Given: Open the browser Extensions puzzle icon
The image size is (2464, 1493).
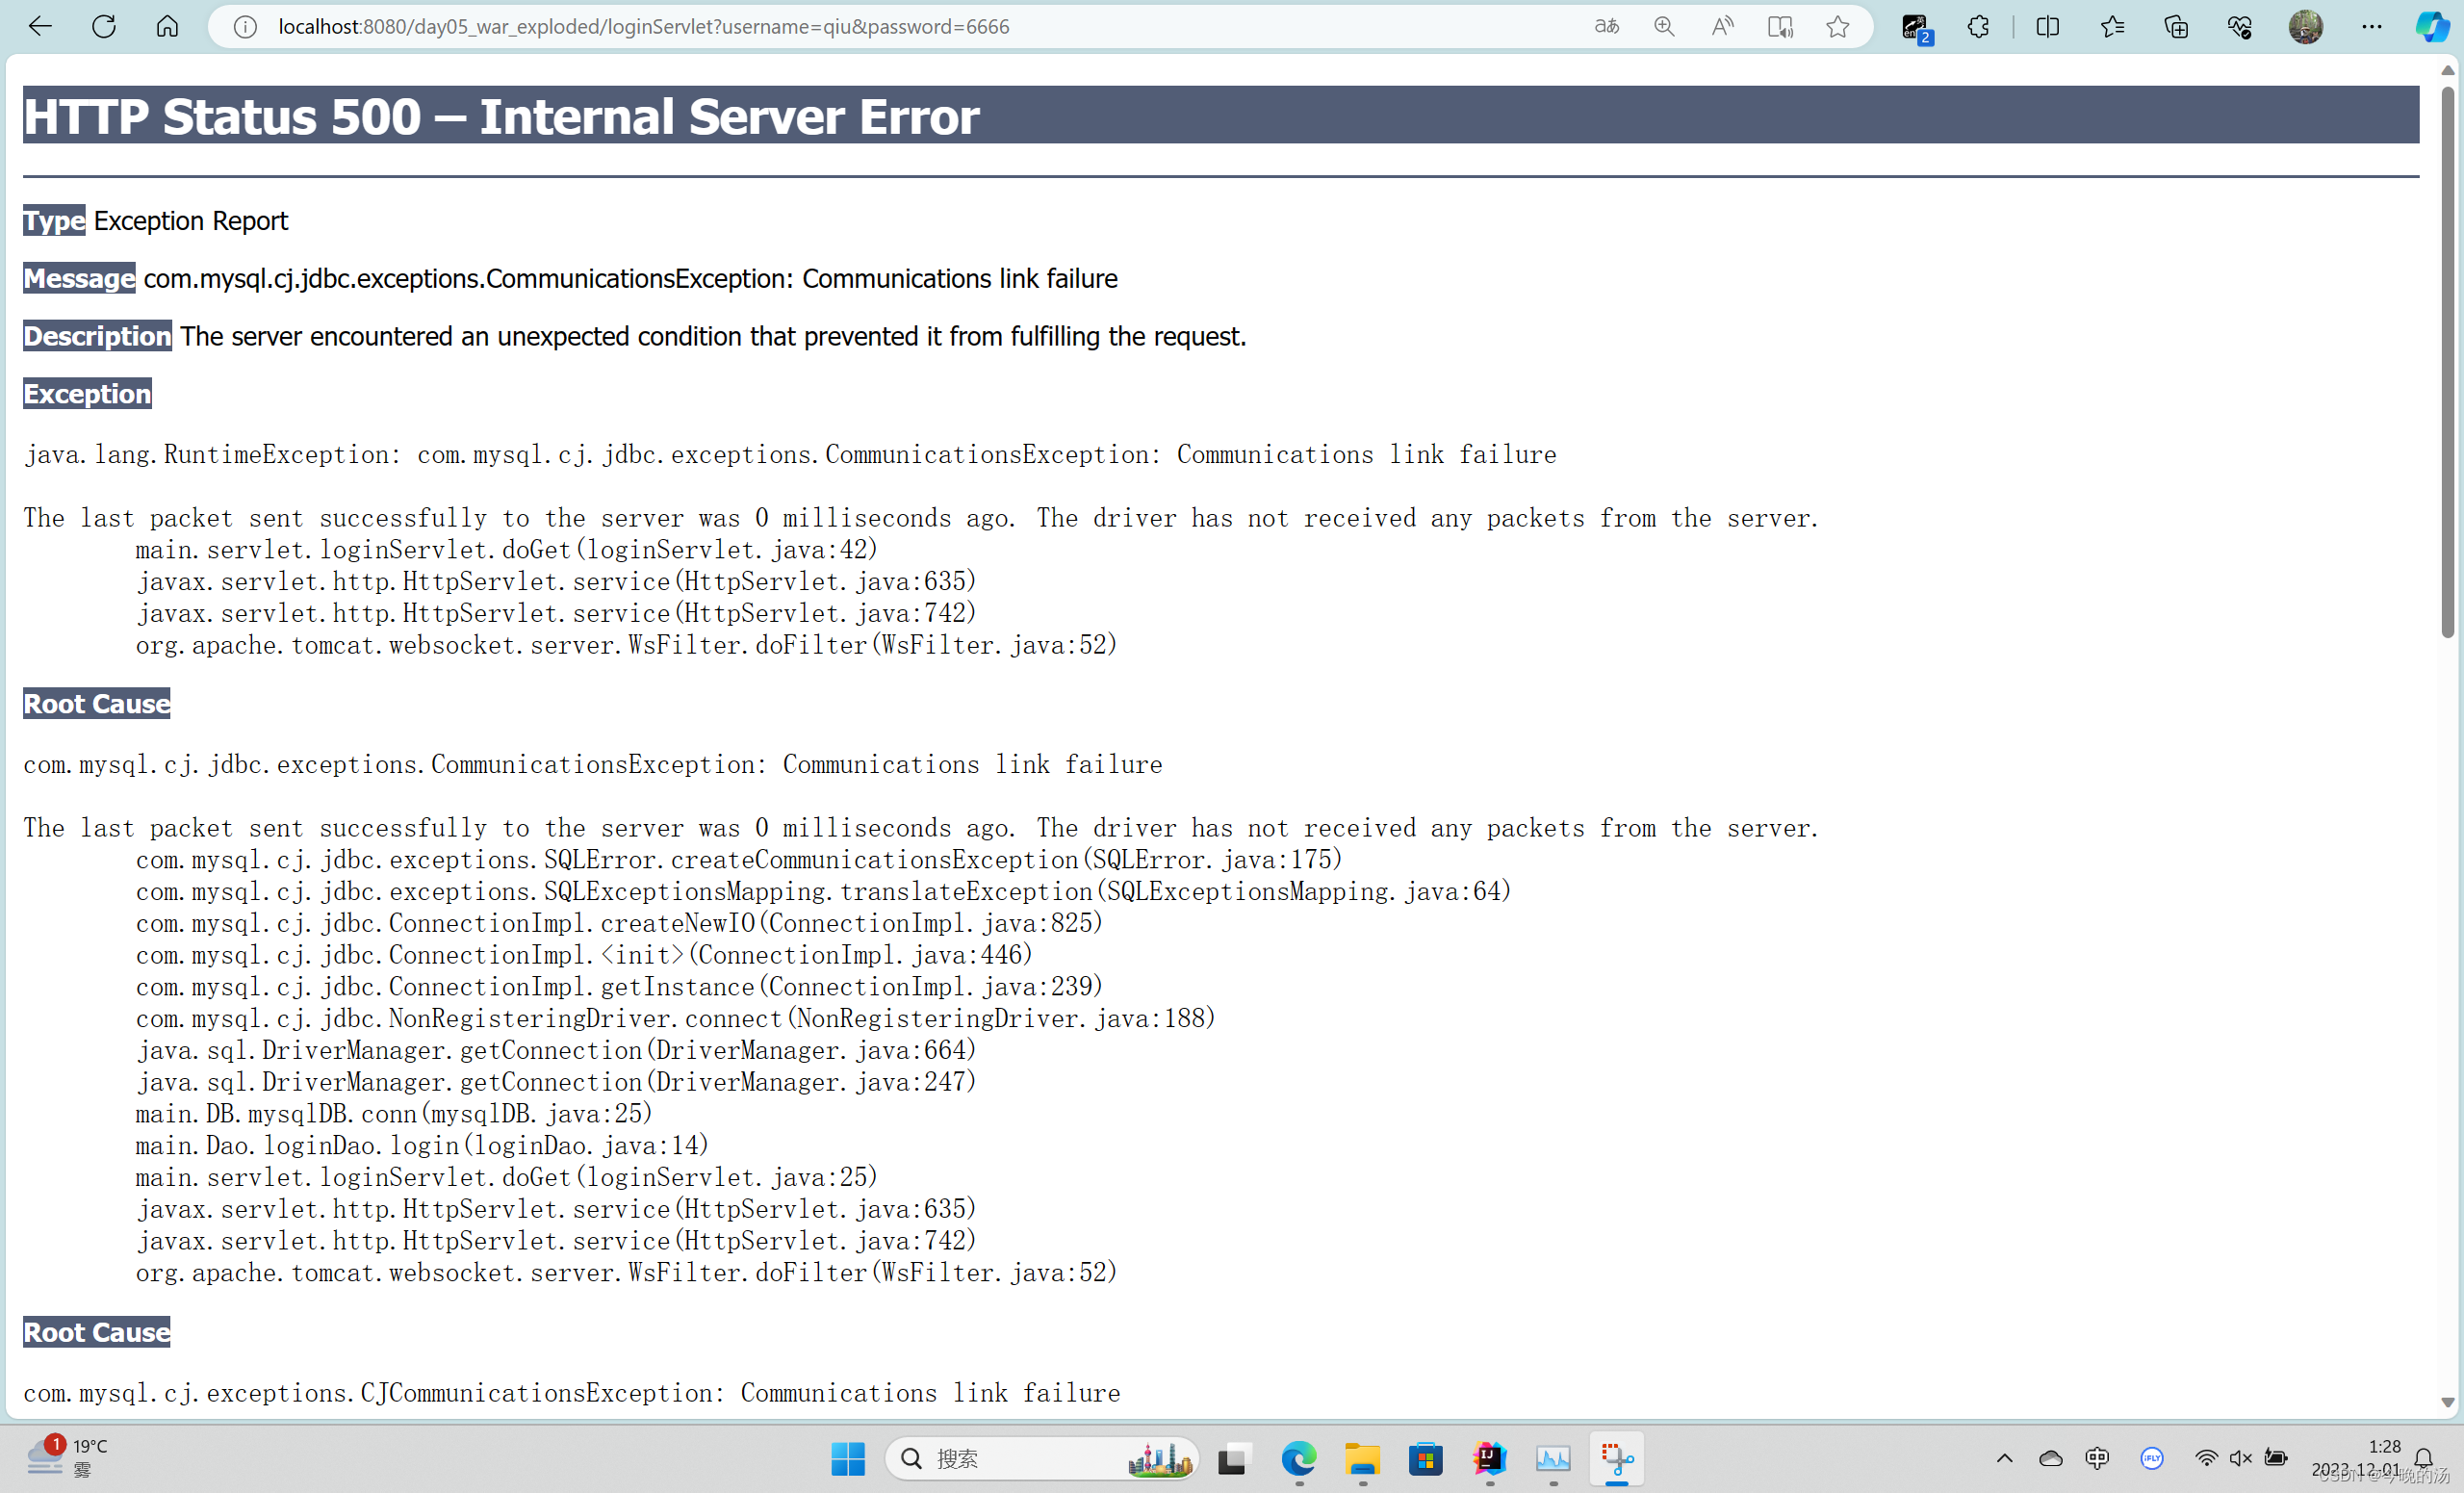Looking at the screenshot, I should 1979,26.
